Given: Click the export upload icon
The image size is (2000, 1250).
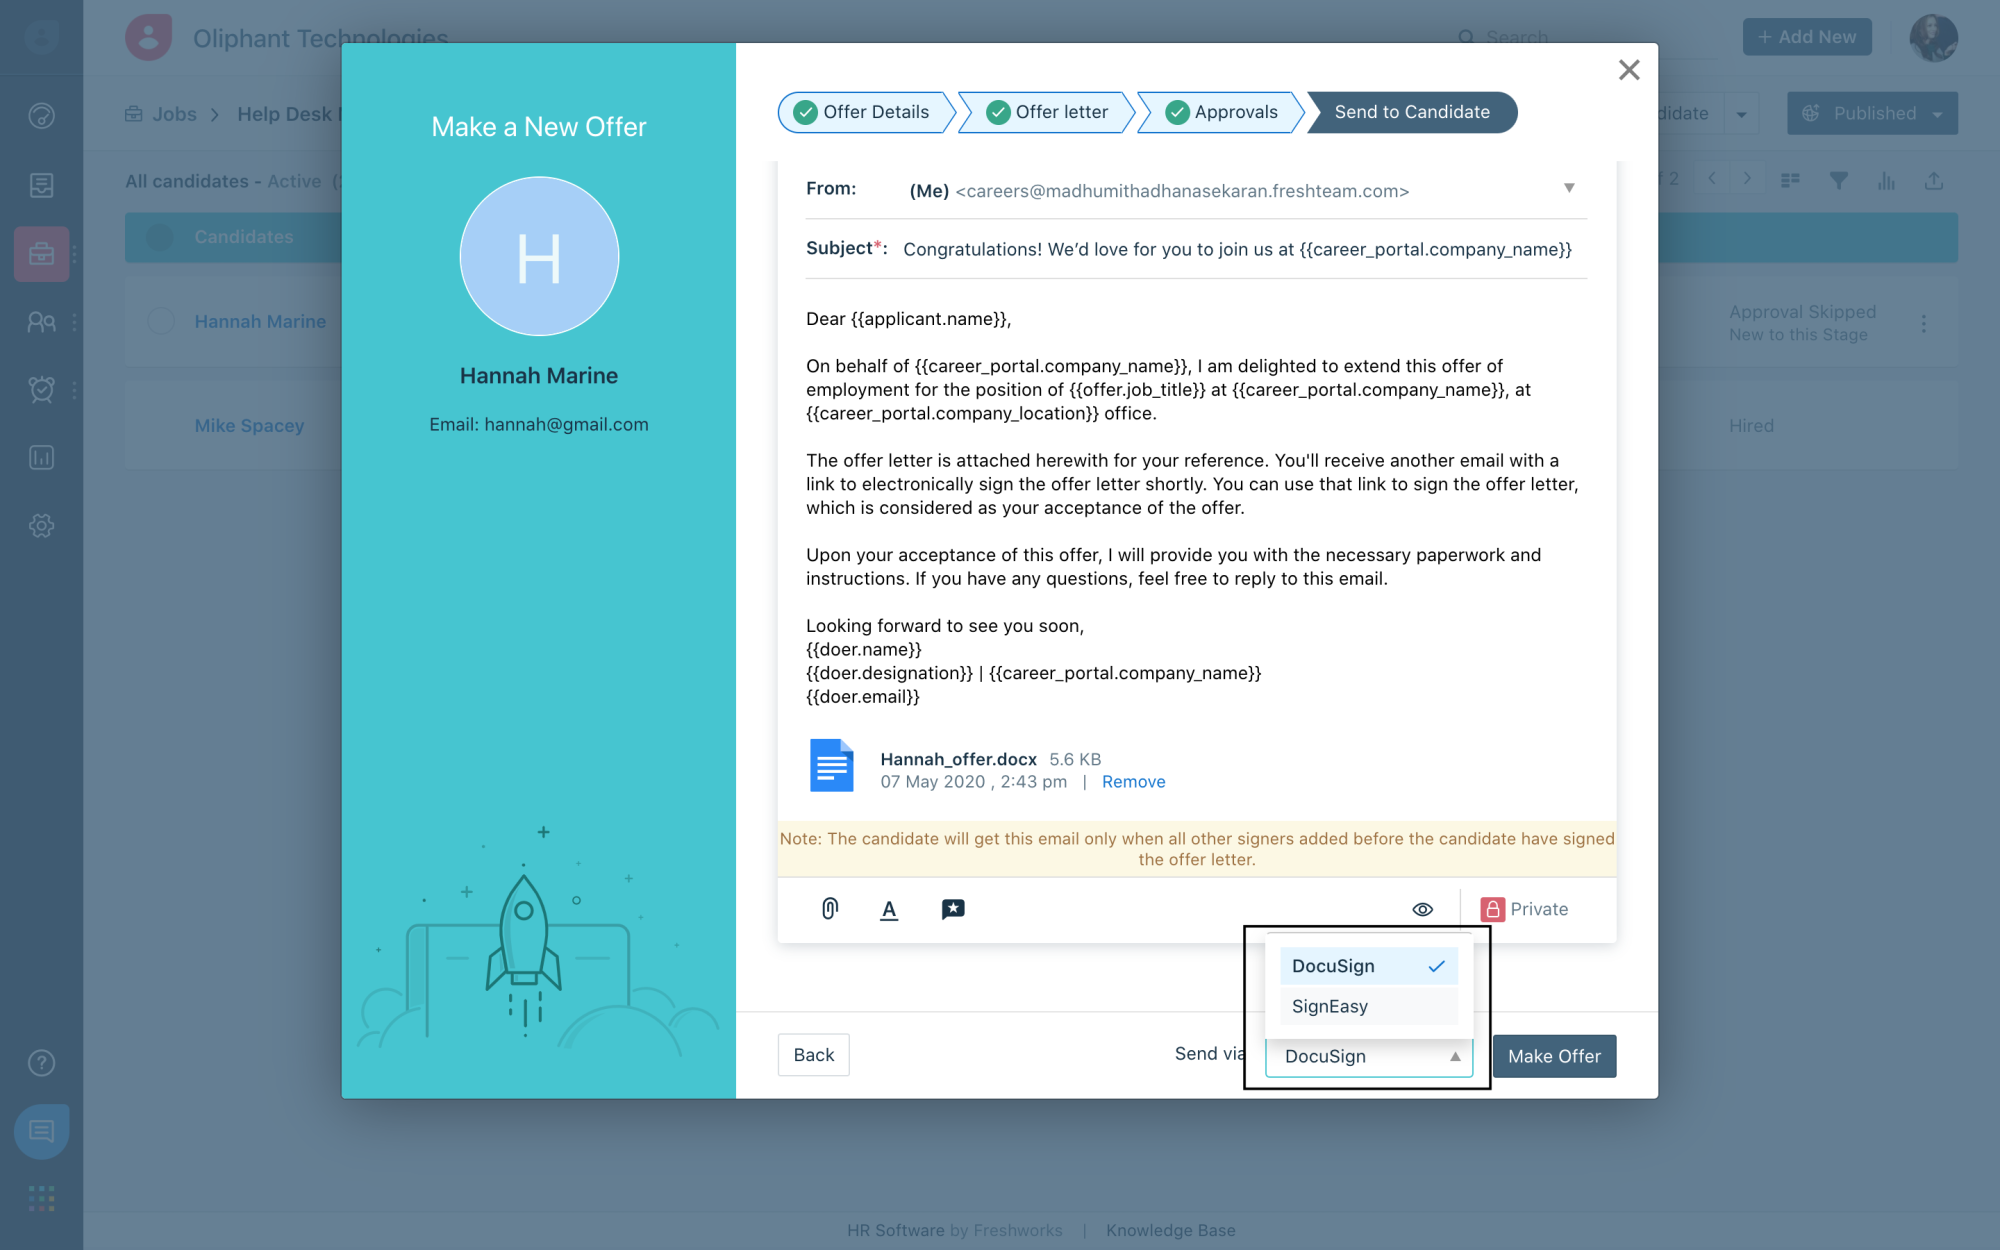Looking at the screenshot, I should (1934, 181).
